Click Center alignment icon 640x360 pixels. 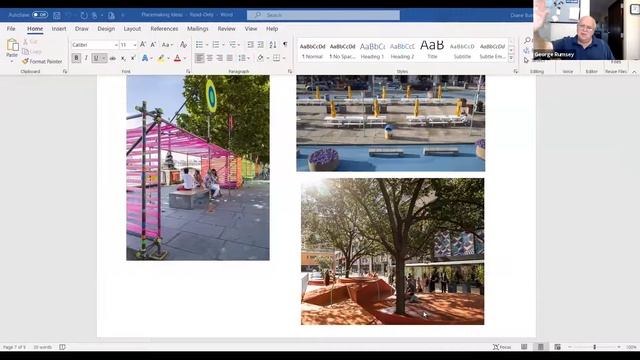209,58
